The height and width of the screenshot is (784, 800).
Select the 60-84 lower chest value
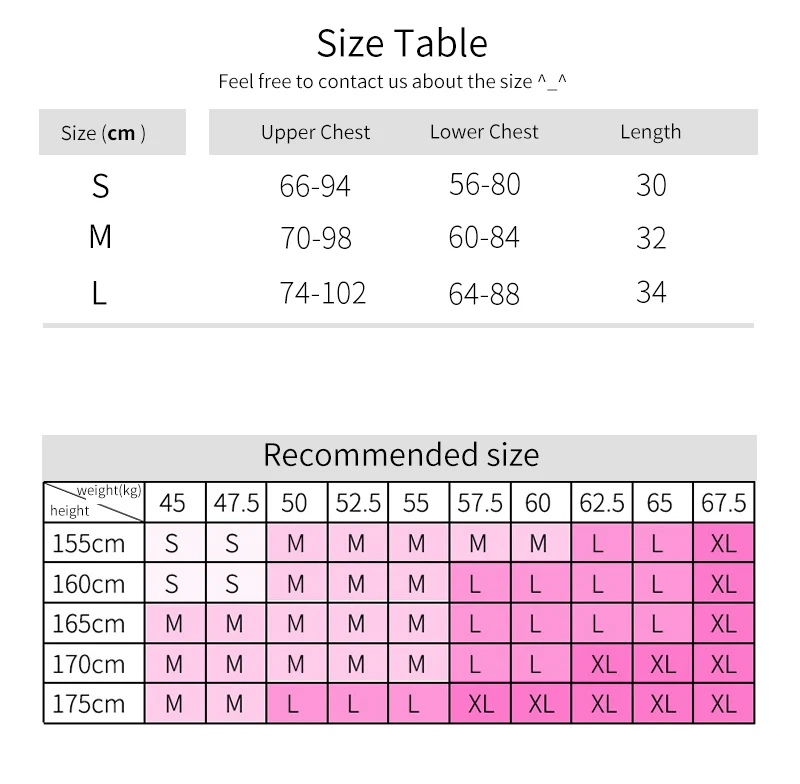(484, 237)
